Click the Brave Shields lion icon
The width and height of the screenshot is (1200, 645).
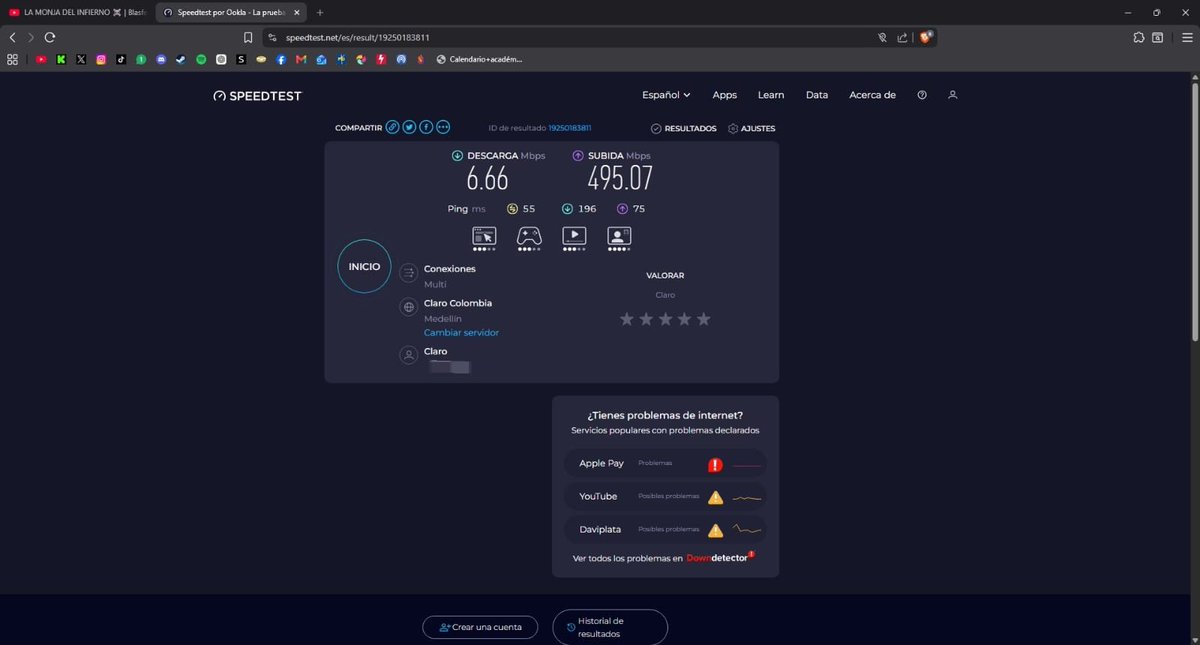pyautogui.click(x=927, y=37)
